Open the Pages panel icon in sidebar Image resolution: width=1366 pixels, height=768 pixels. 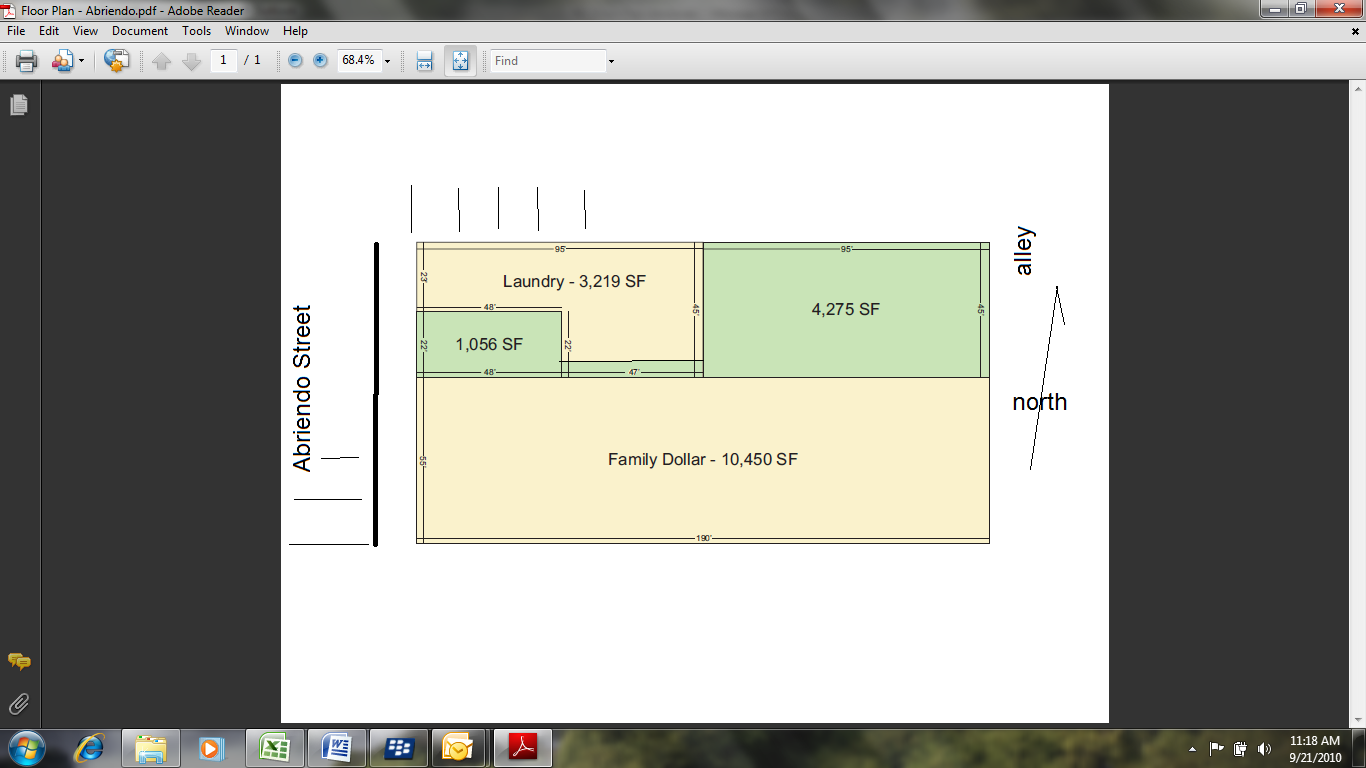(x=19, y=104)
